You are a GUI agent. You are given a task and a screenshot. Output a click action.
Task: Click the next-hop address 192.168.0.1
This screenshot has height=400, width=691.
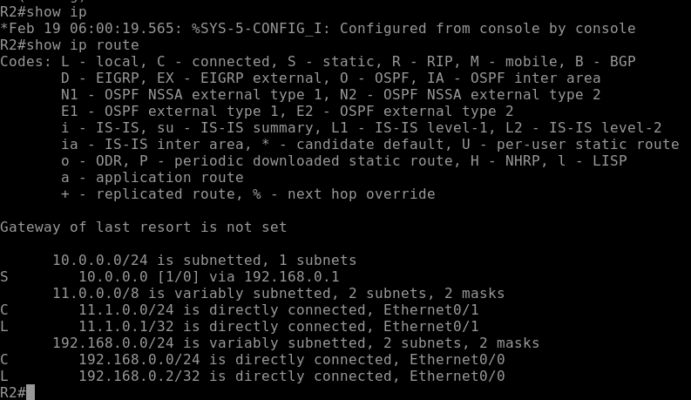tap(292, 277)
